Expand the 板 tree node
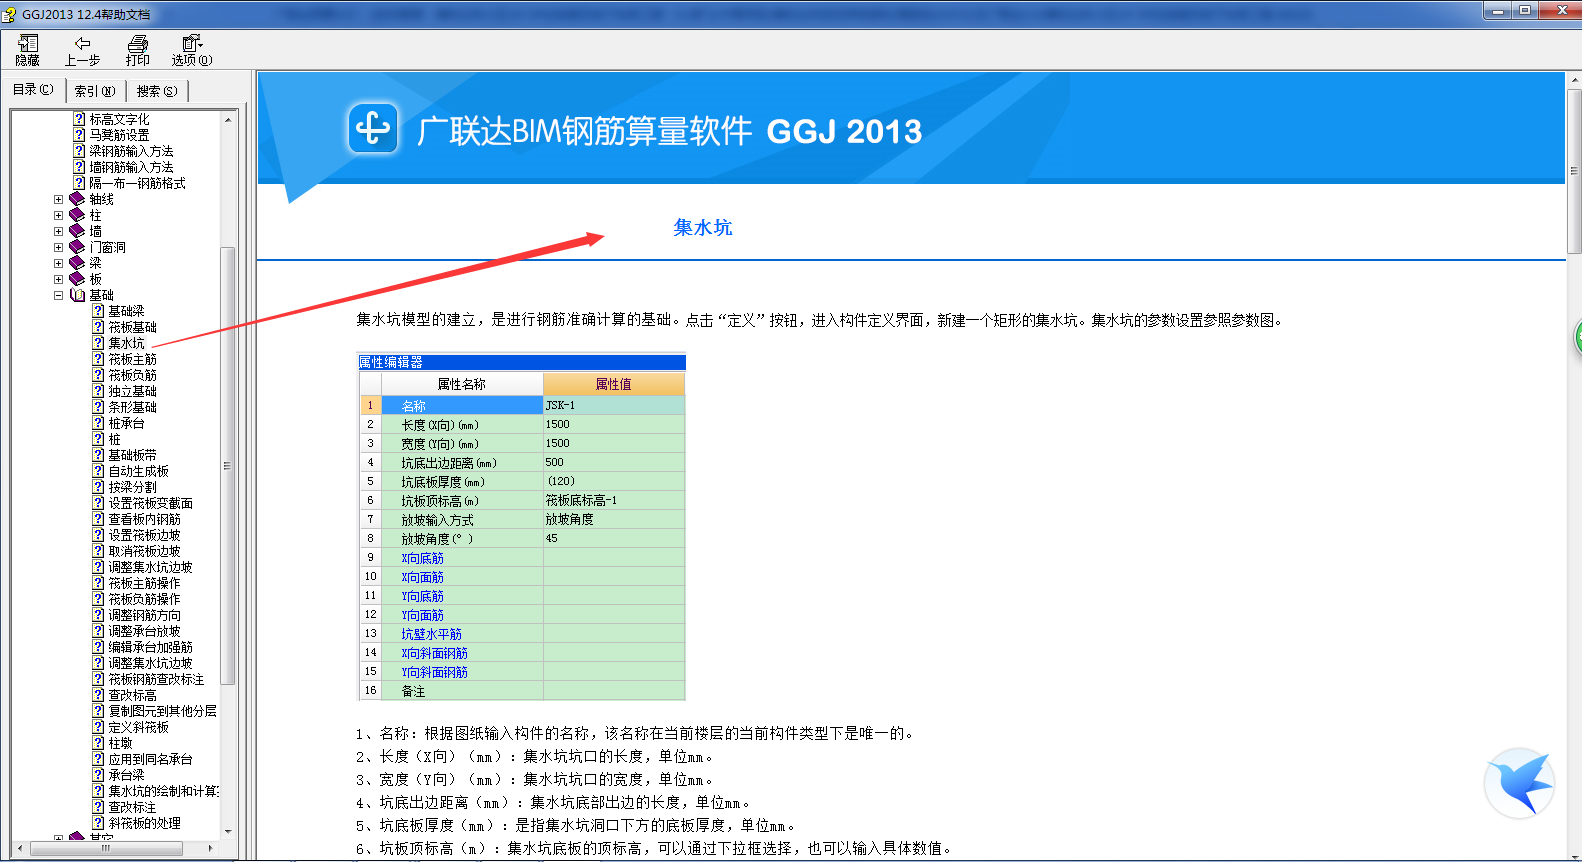The height and width of the screenshot is (862, 1582). tap(58, 279)
